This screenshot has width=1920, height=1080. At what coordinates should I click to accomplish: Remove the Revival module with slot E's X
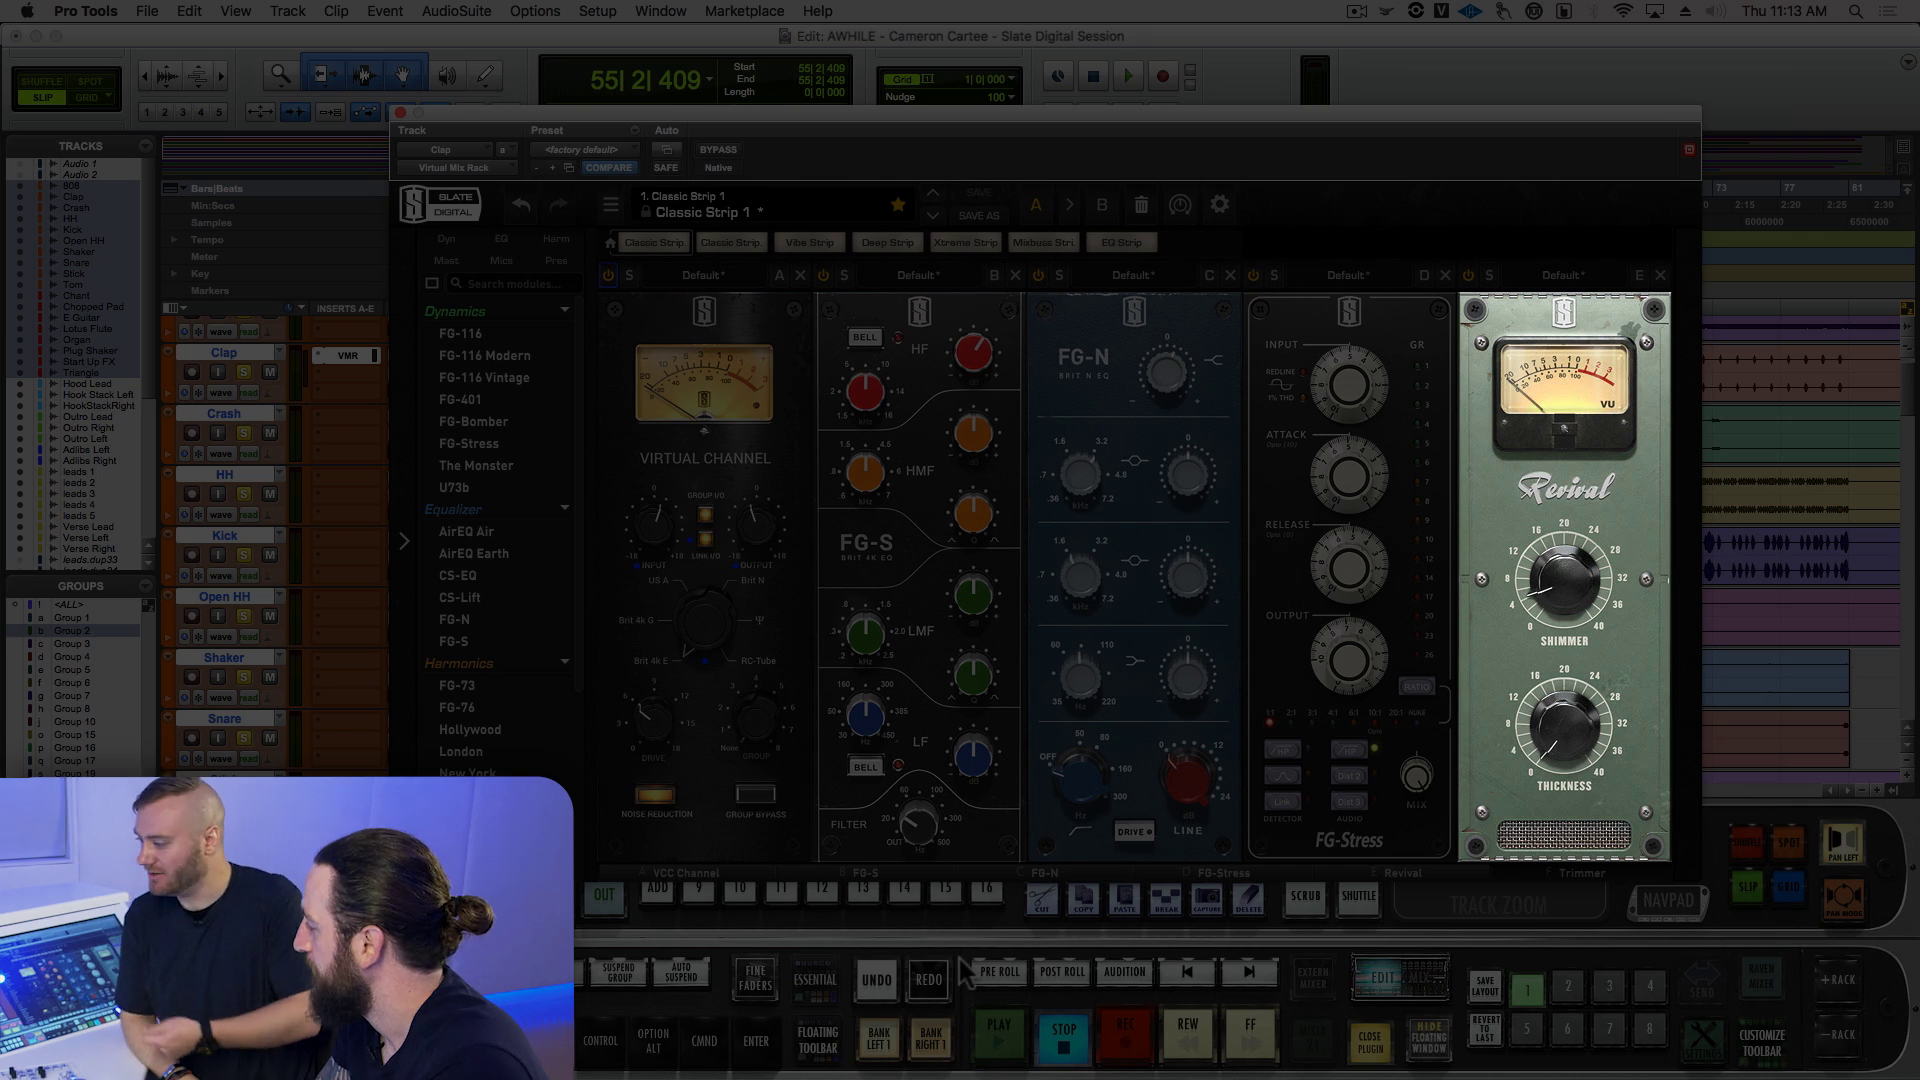coord(1660,275)
